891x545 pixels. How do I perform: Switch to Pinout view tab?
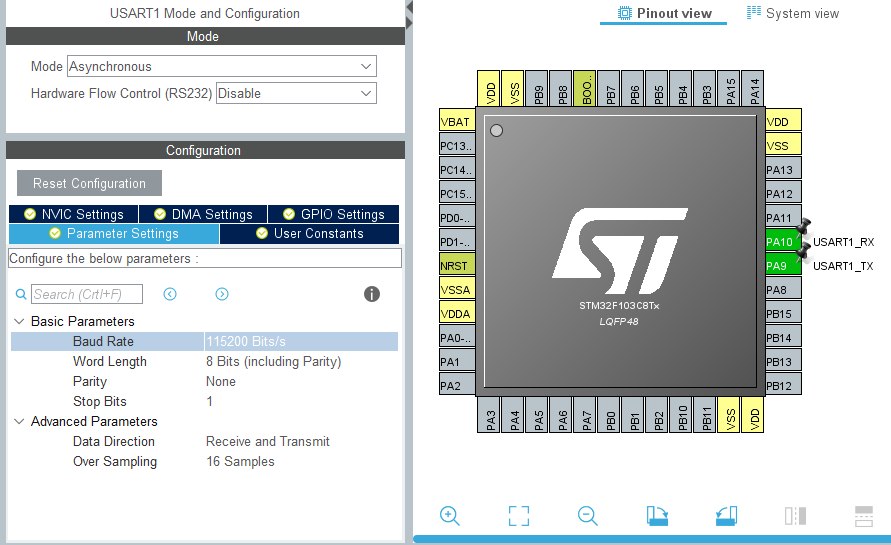(664, 13)
